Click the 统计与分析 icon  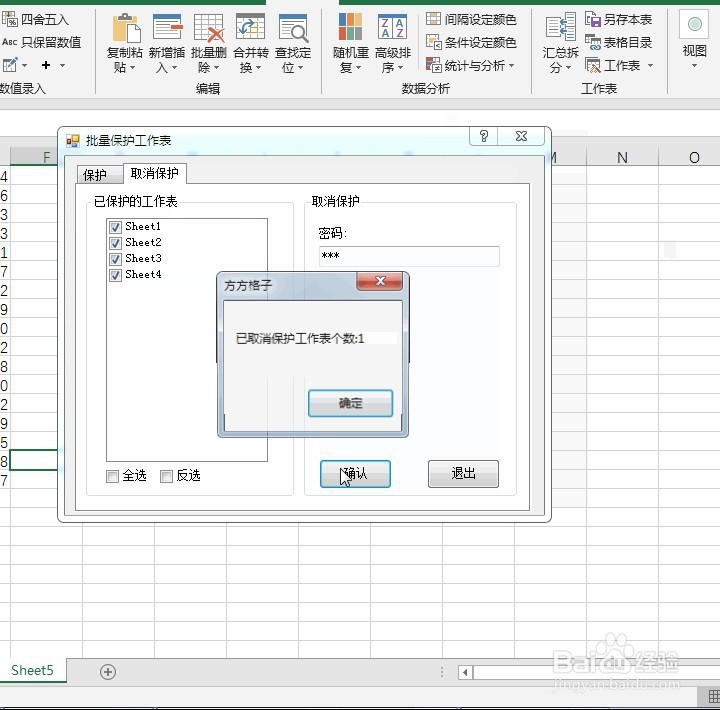[433, 65]
